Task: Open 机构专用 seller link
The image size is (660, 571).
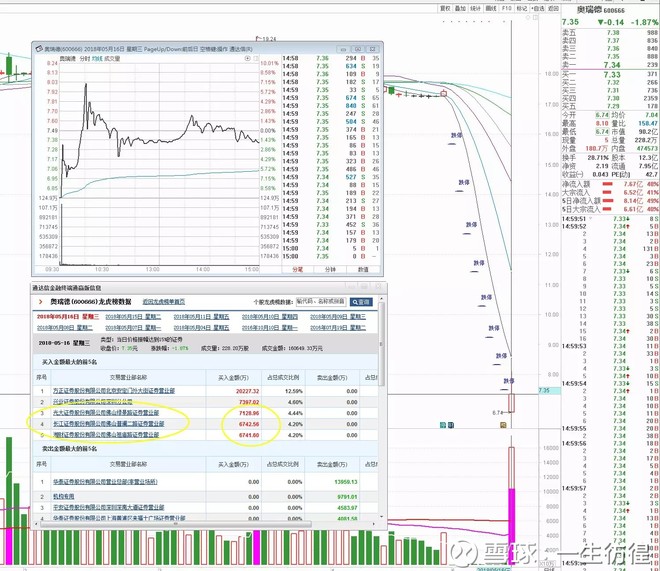Action: (64, 497)
